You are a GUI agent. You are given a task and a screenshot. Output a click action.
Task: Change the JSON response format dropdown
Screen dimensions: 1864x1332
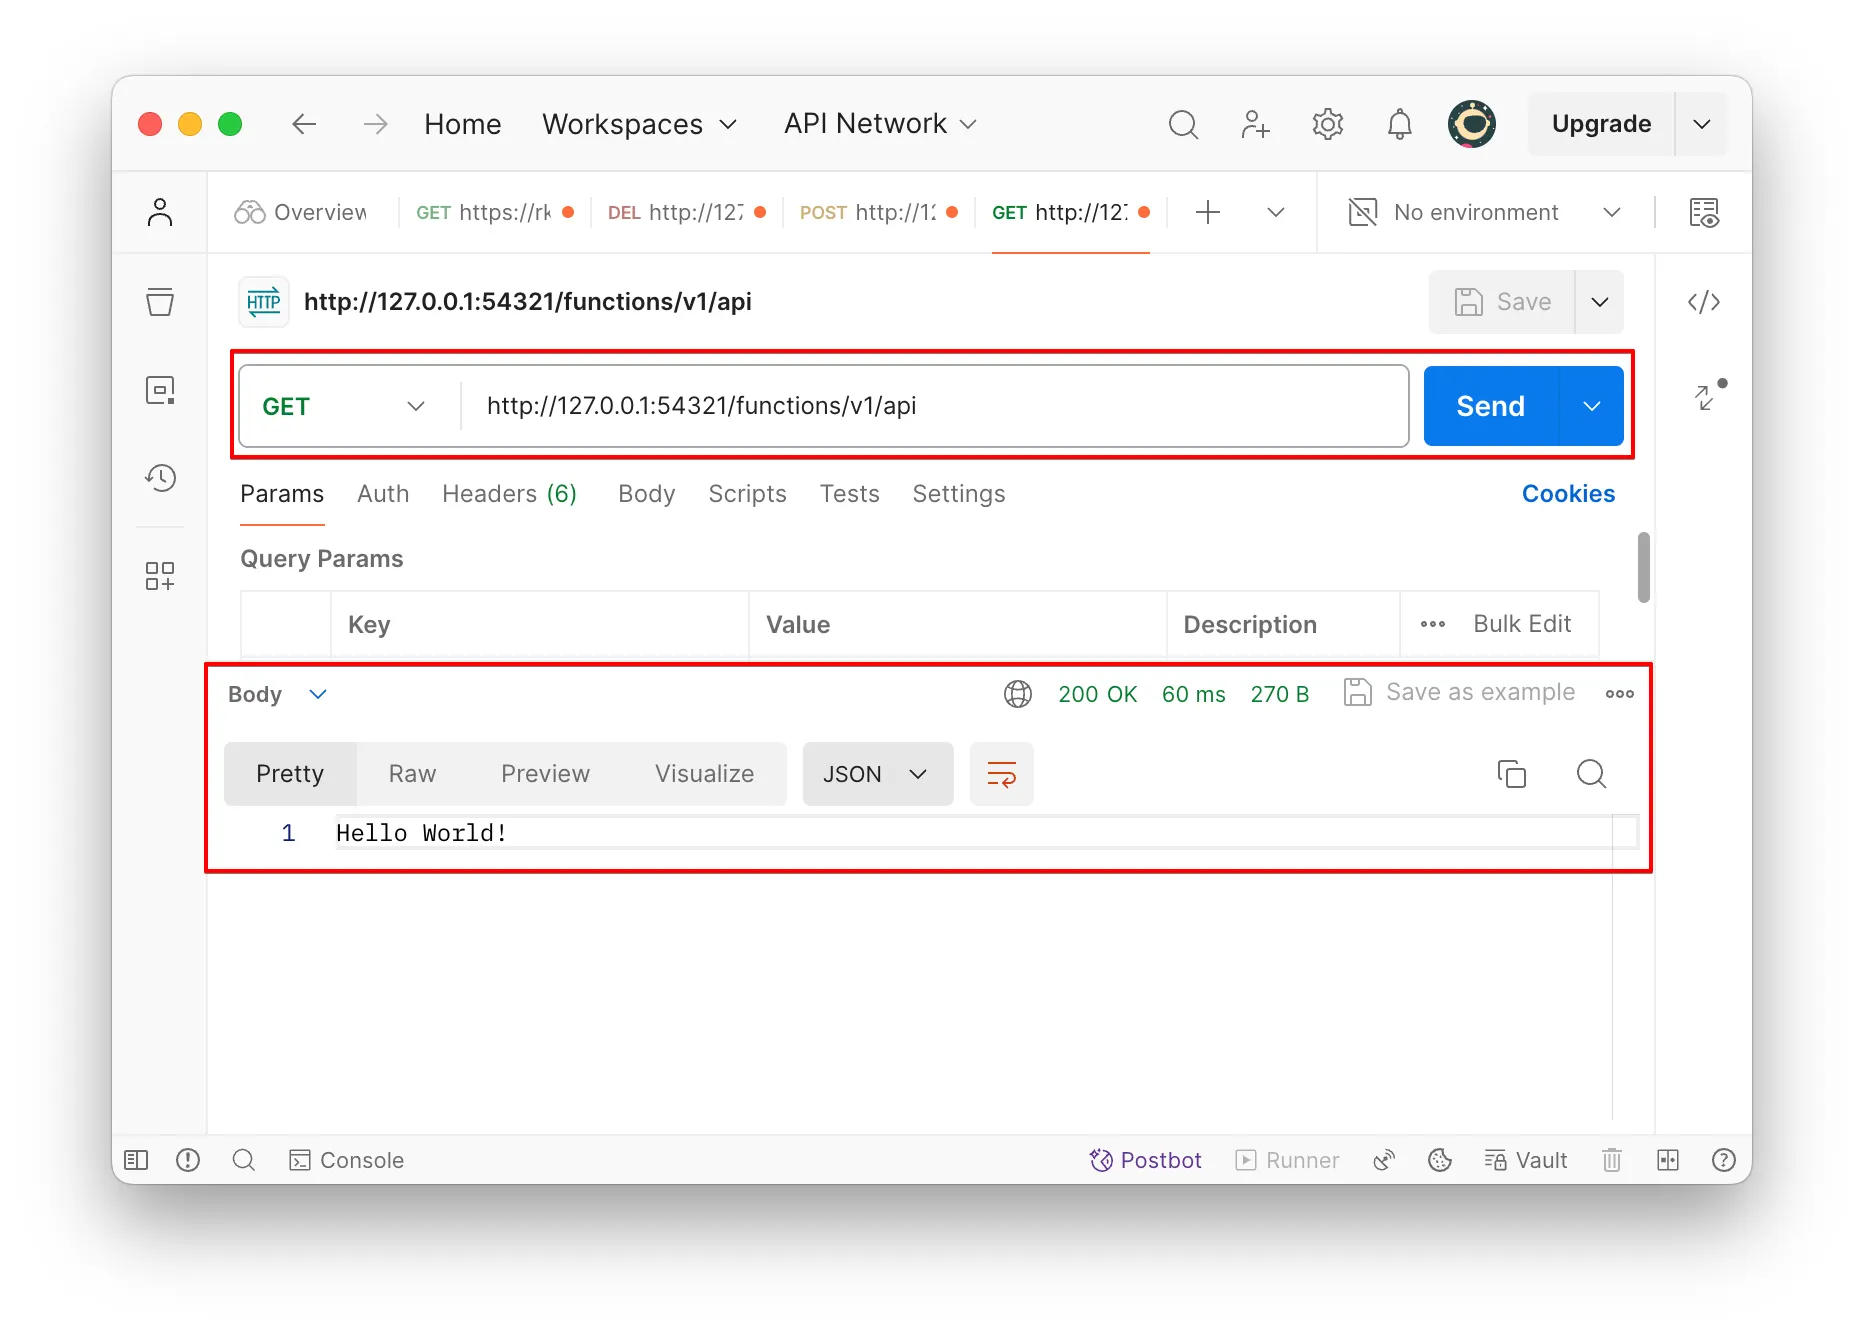[x=877, y=774]
